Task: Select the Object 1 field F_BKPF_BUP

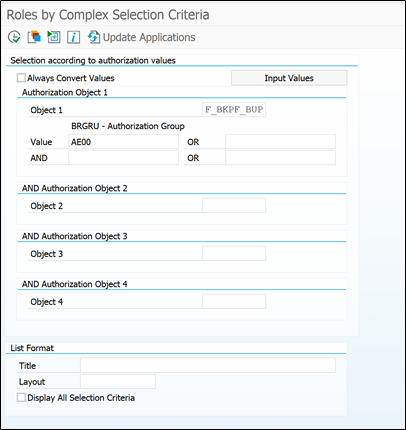Action: (x=234, y=110)
